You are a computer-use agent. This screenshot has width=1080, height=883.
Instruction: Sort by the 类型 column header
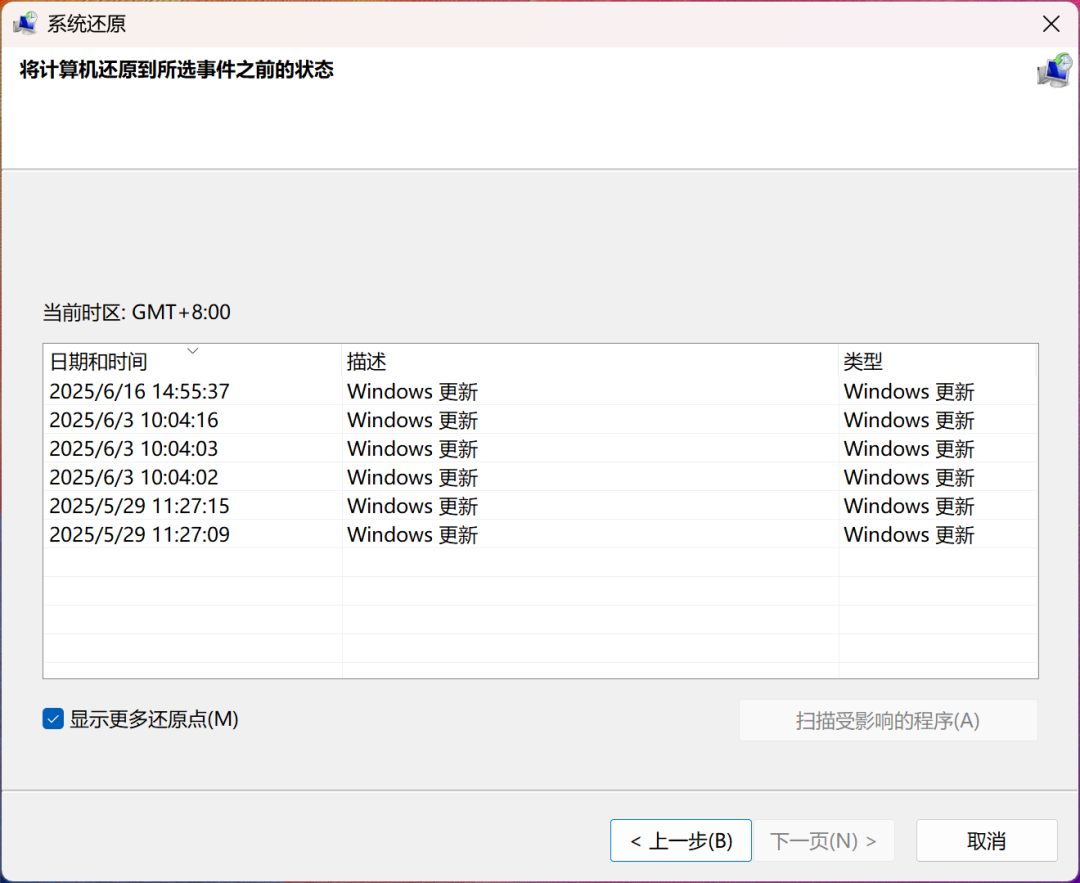coord(863,362)
